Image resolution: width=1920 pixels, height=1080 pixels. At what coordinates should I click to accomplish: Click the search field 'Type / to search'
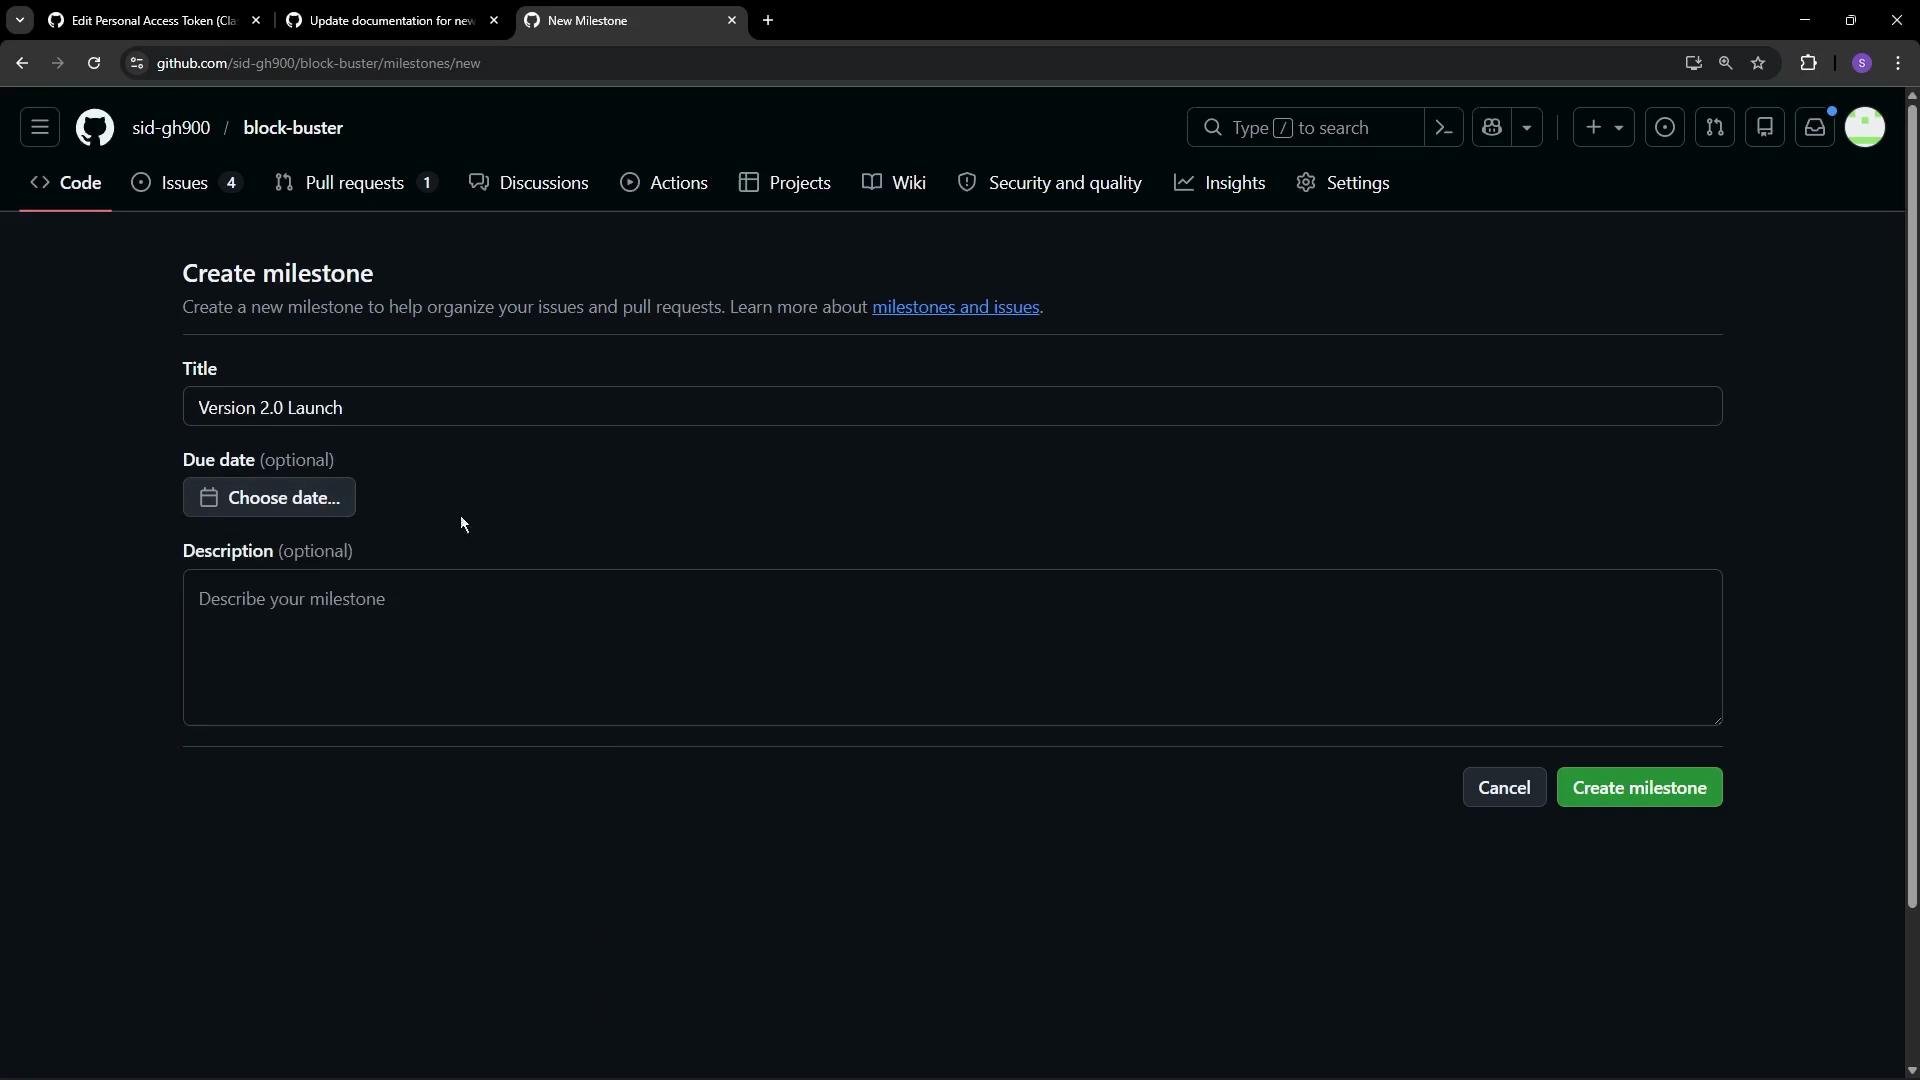(1305, 128)
